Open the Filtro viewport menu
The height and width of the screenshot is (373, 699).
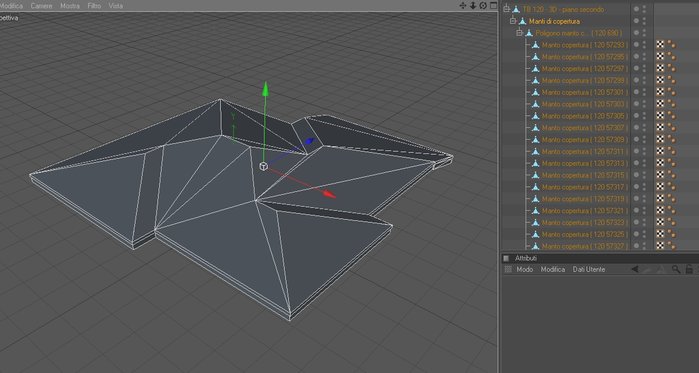(x=94, y=6)
